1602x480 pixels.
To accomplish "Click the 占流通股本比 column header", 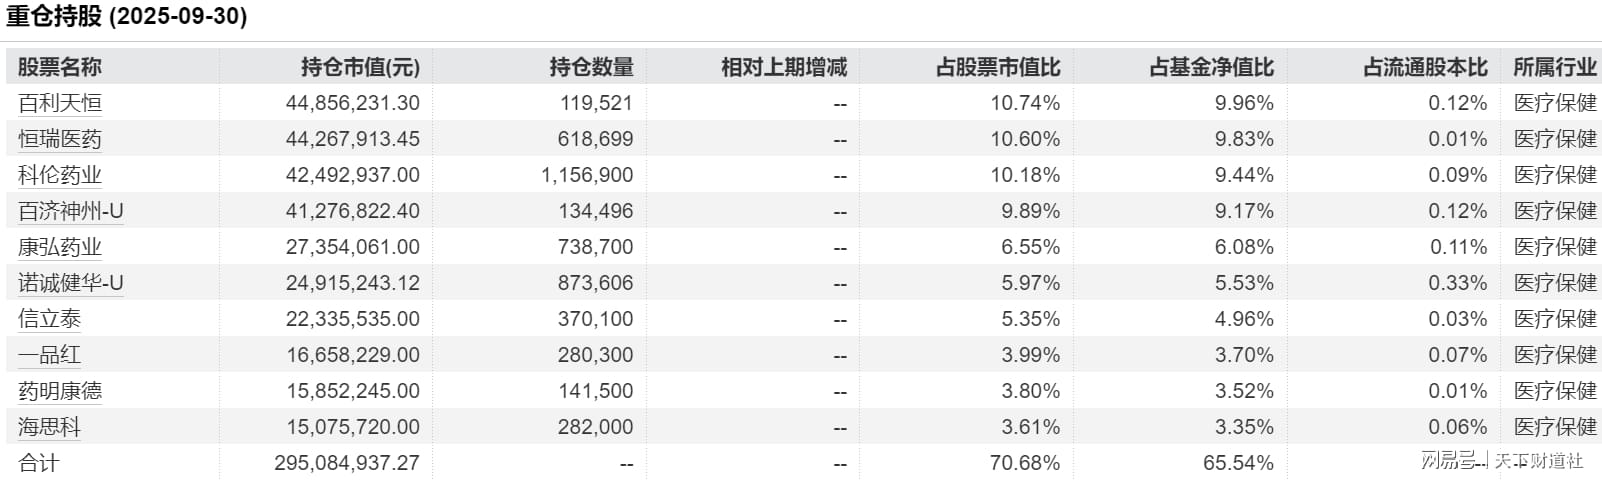I will point(1426,67).
